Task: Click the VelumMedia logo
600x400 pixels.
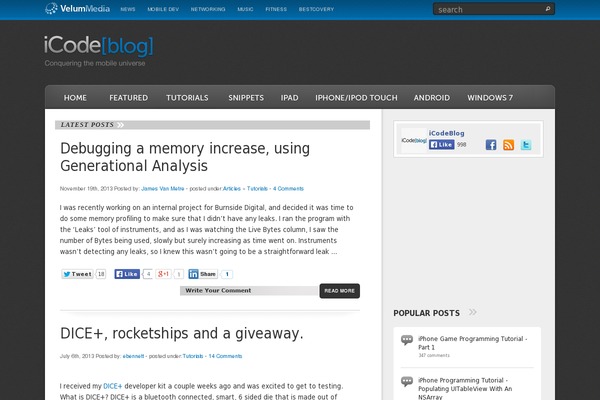Action: tap(77, 8)
